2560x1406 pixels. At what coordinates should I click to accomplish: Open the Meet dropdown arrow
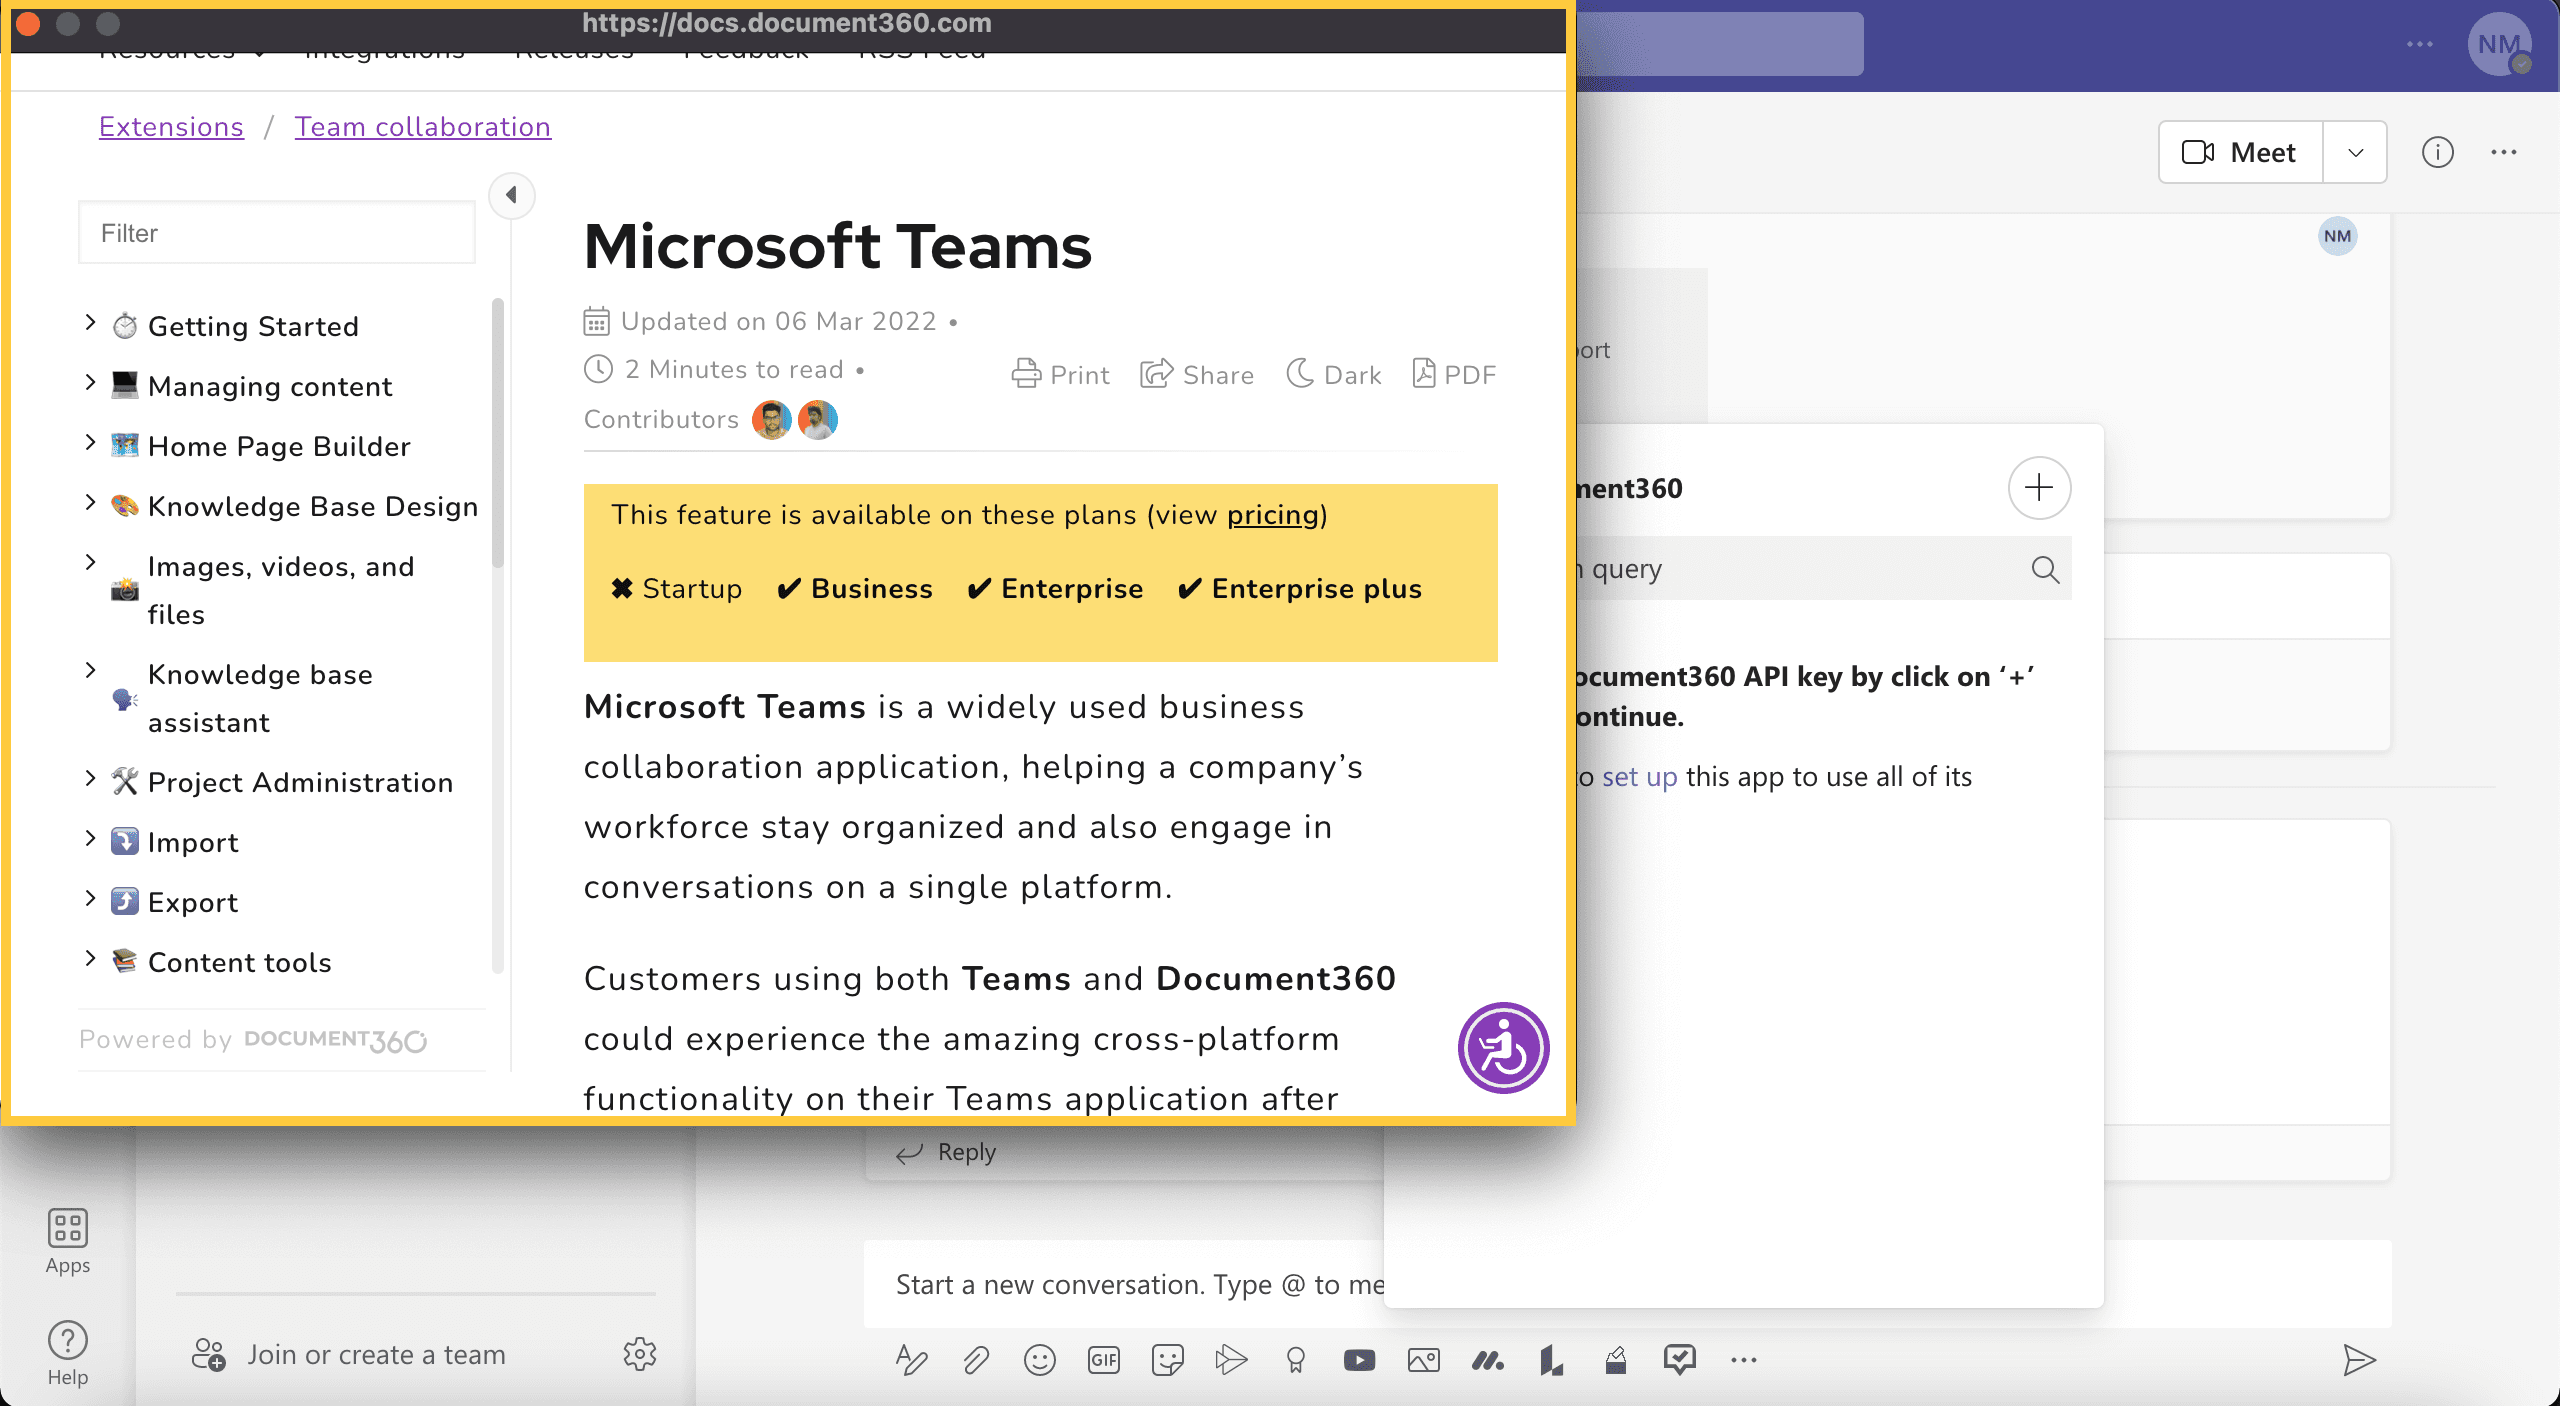(x=2355, y=152)
